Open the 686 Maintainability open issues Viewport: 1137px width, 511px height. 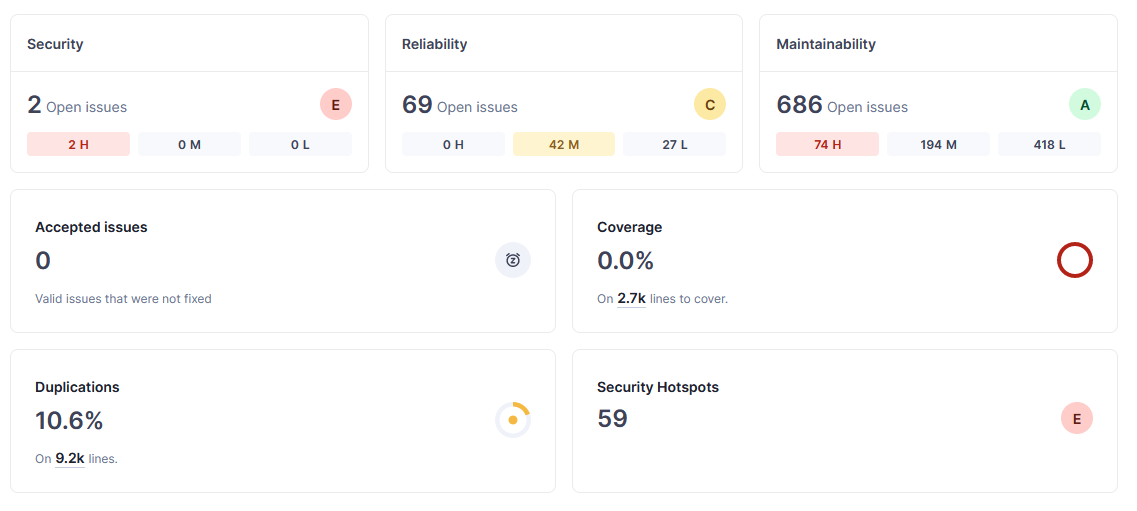pyautogui.click(x=799, y=105)
